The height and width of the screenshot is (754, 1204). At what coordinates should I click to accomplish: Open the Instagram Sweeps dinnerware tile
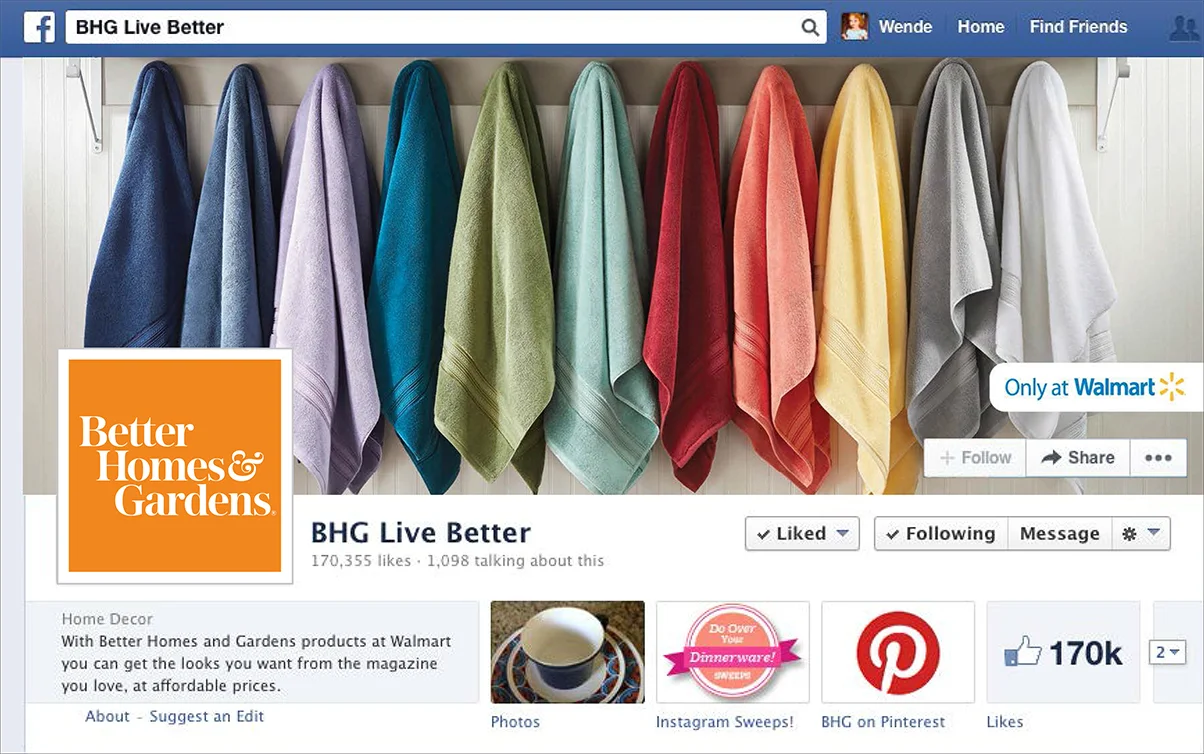click(732, 652)
